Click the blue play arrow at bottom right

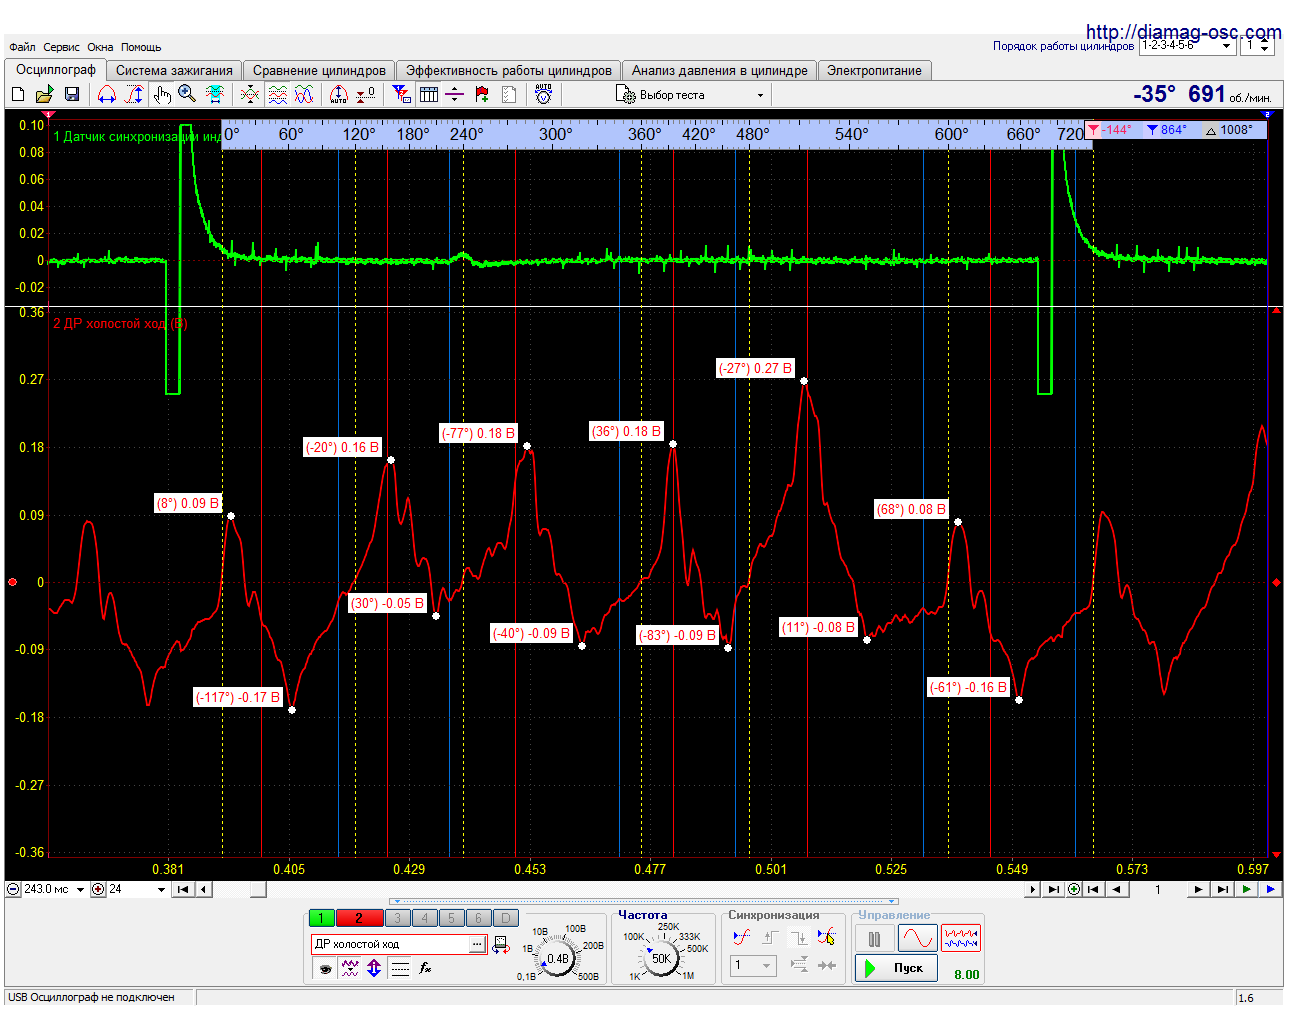click(1270, 889)
